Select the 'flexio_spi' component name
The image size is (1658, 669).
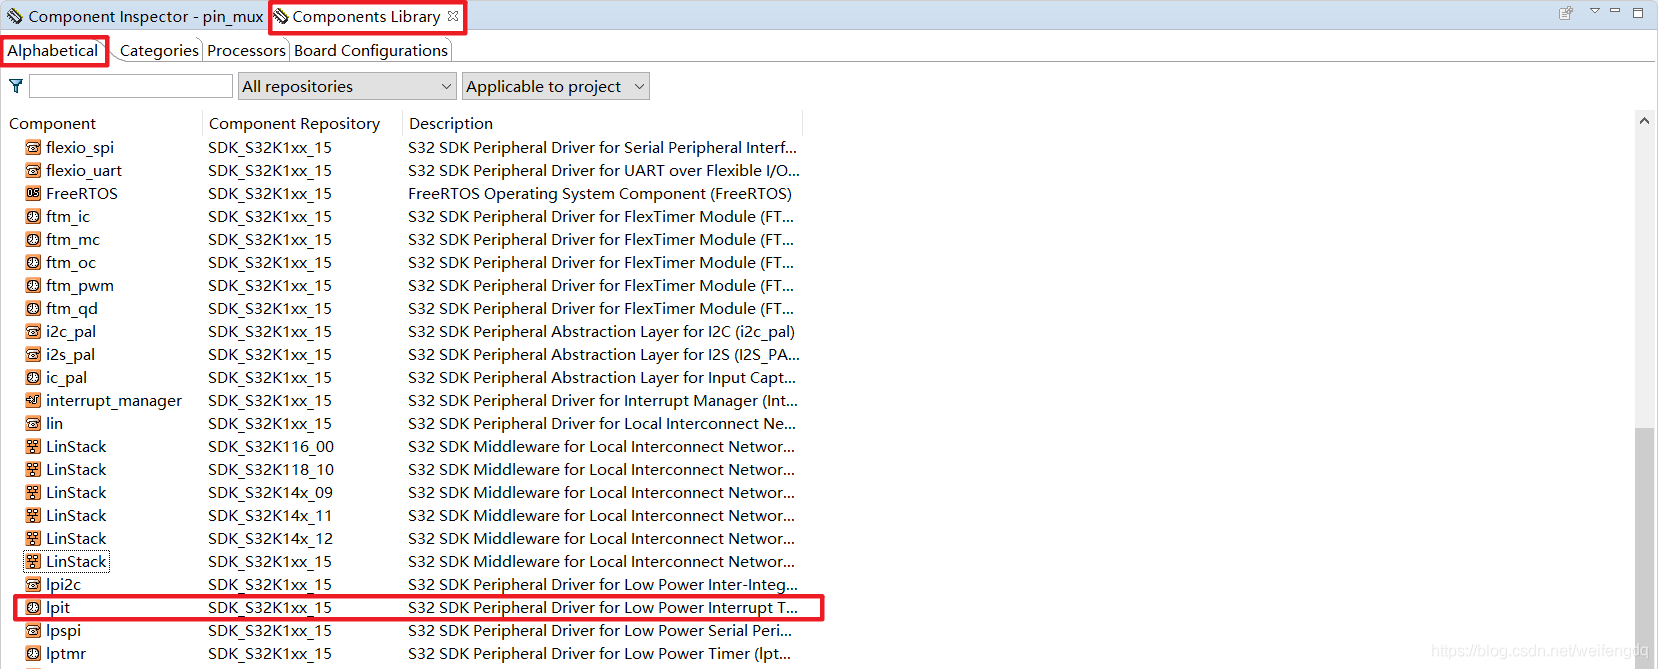pos(80,148)
